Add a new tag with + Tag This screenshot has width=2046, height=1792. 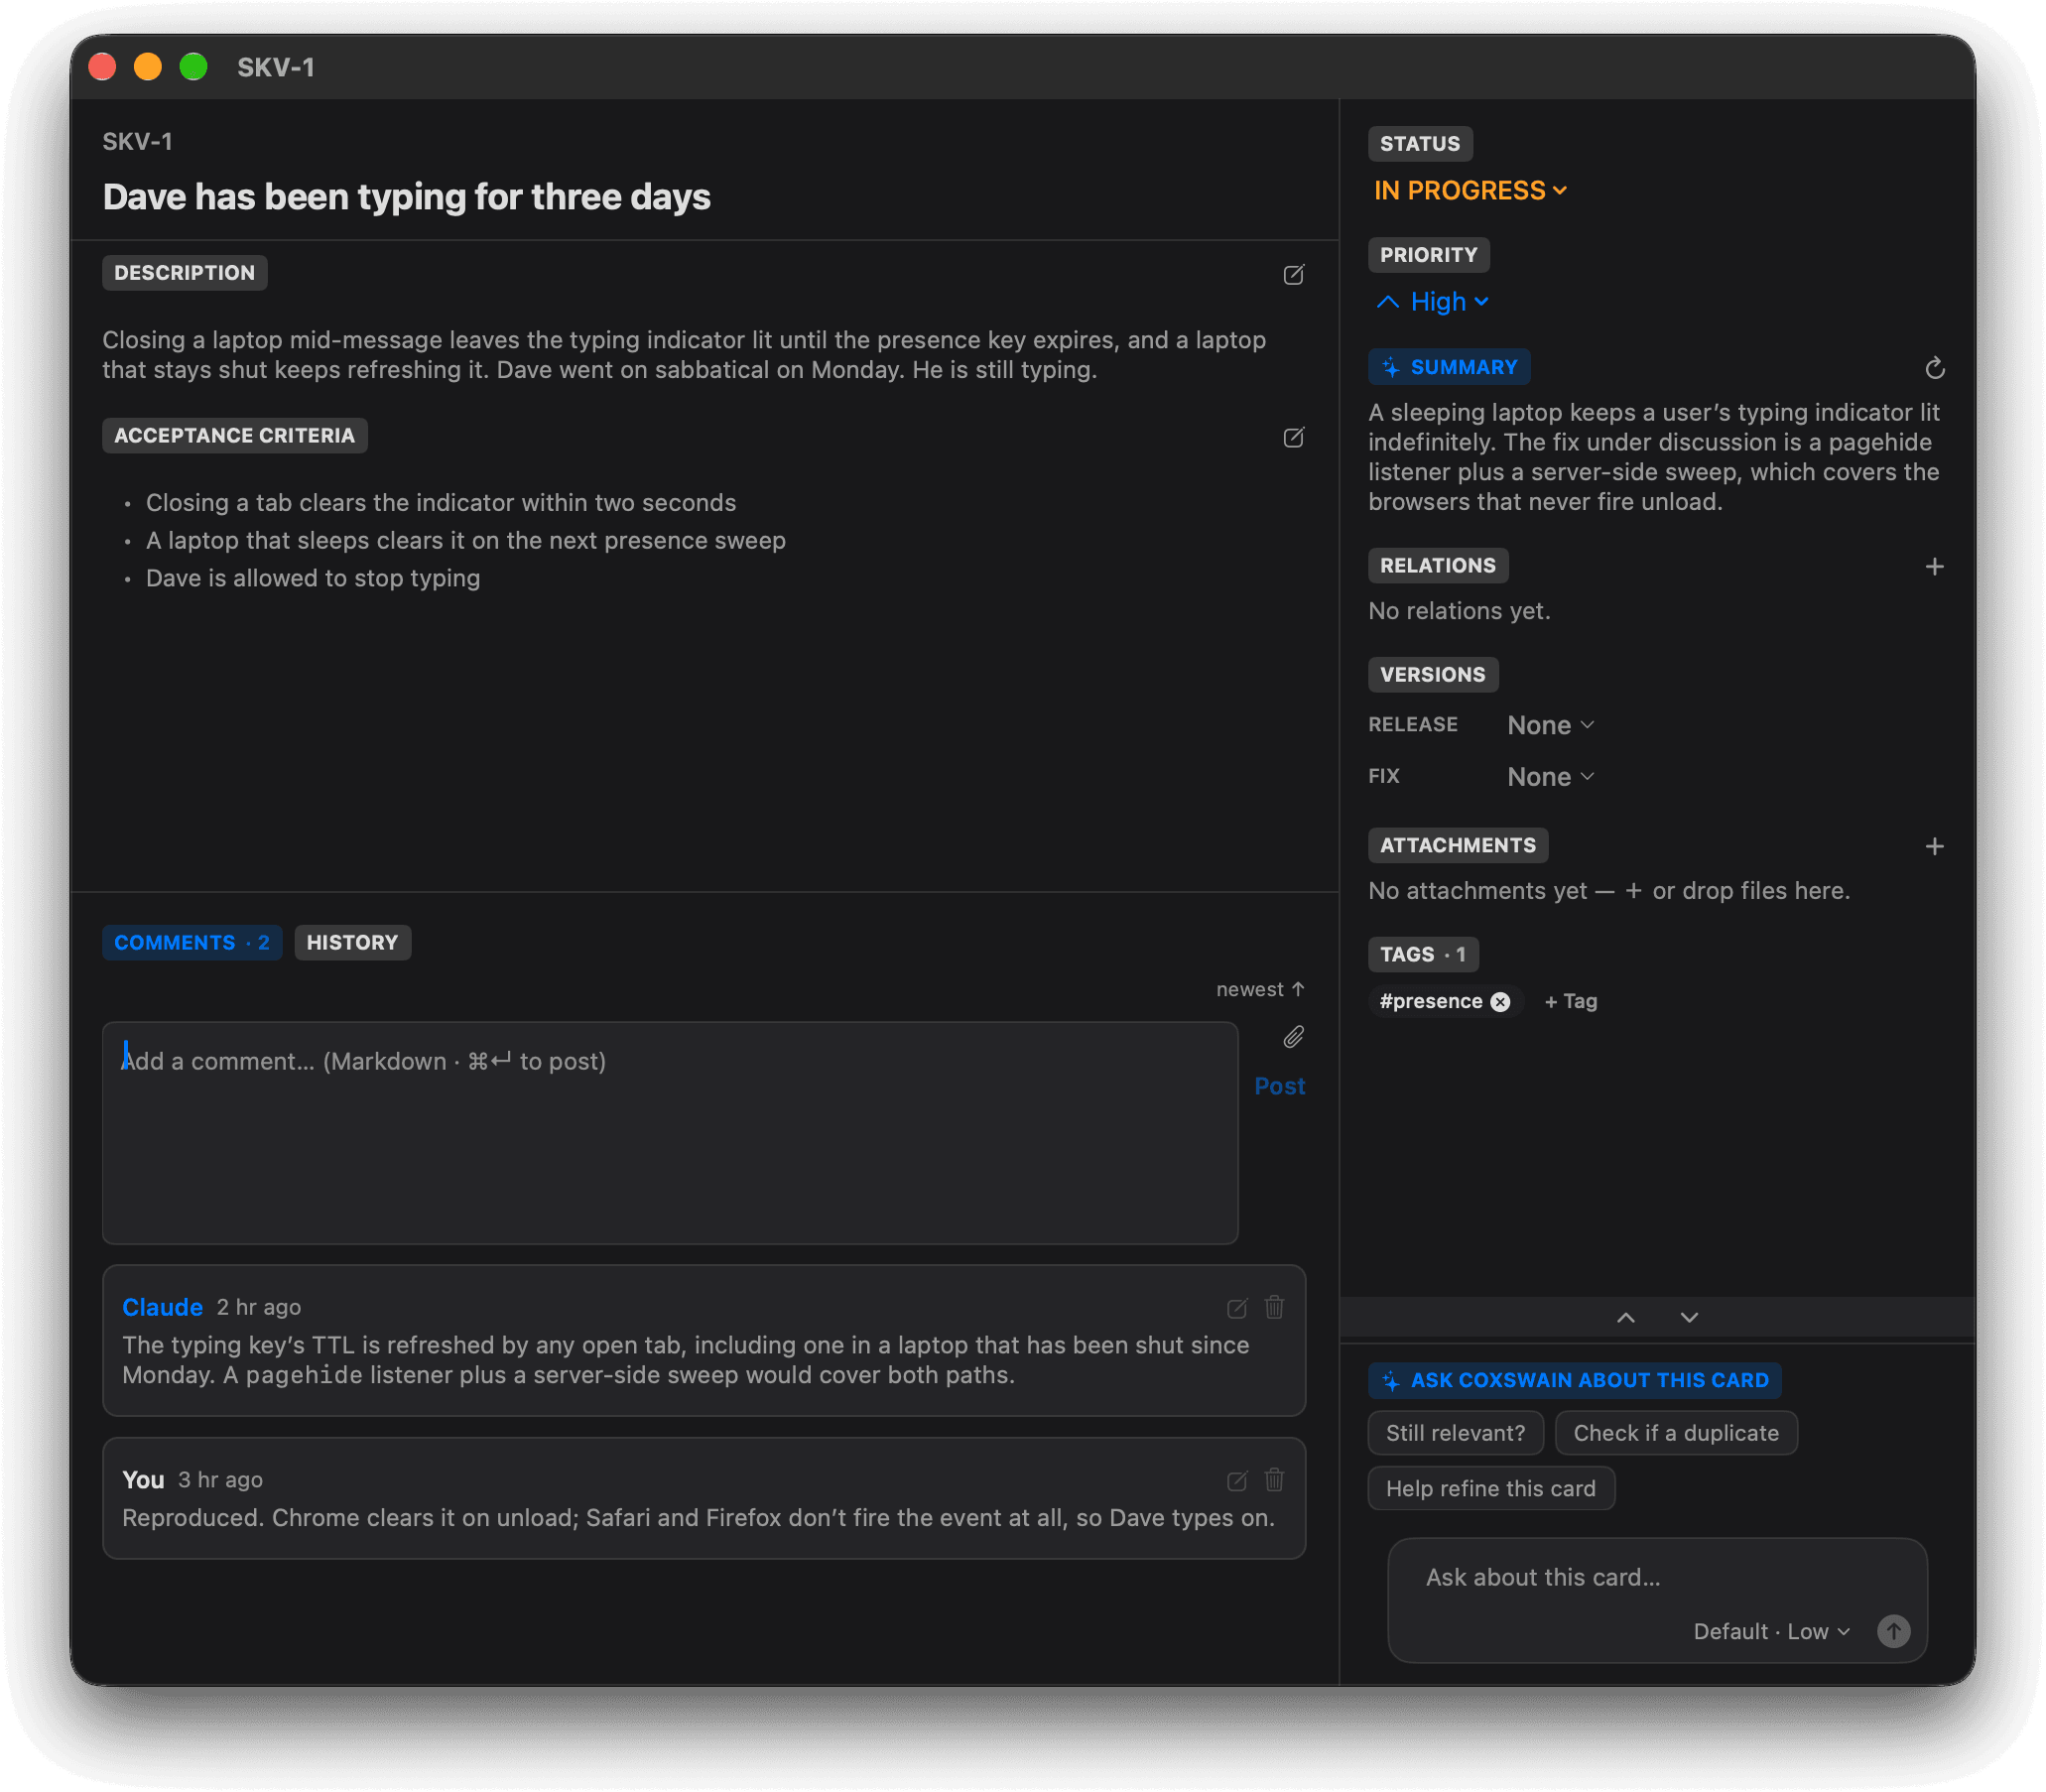(x=1570, y=1002)
